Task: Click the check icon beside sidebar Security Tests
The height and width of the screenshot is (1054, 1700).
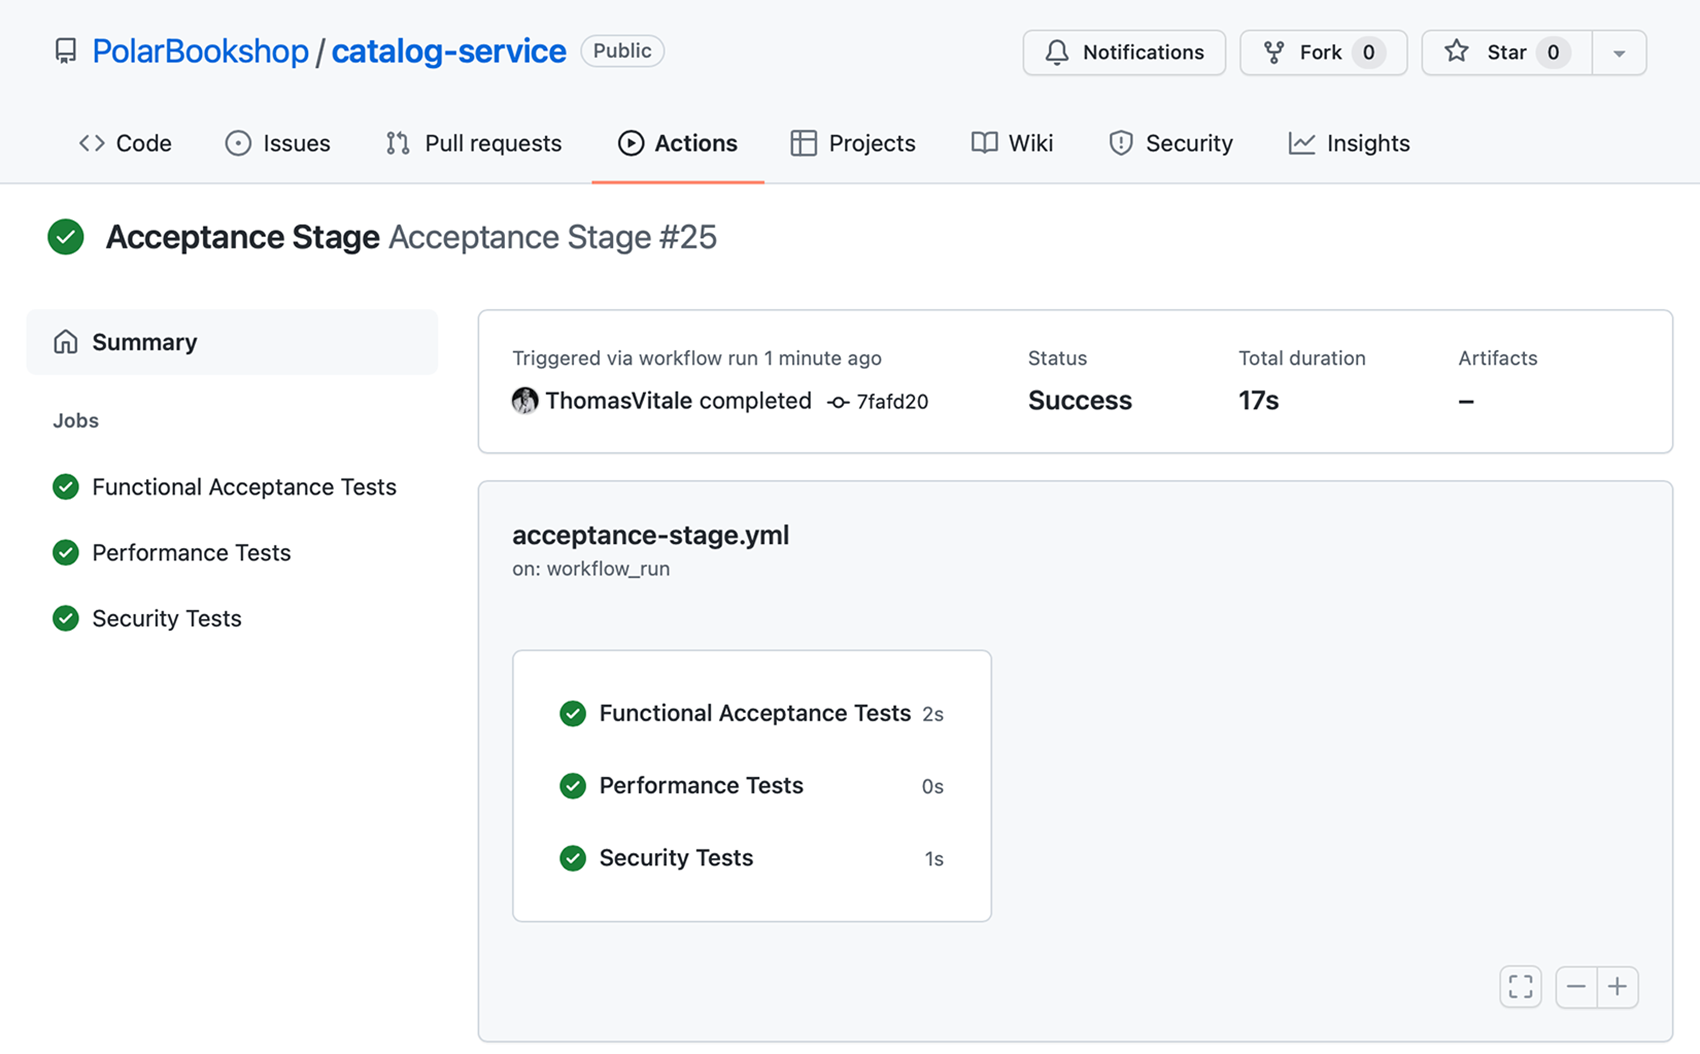Action: pyautogui.click(x=66, y=619)
